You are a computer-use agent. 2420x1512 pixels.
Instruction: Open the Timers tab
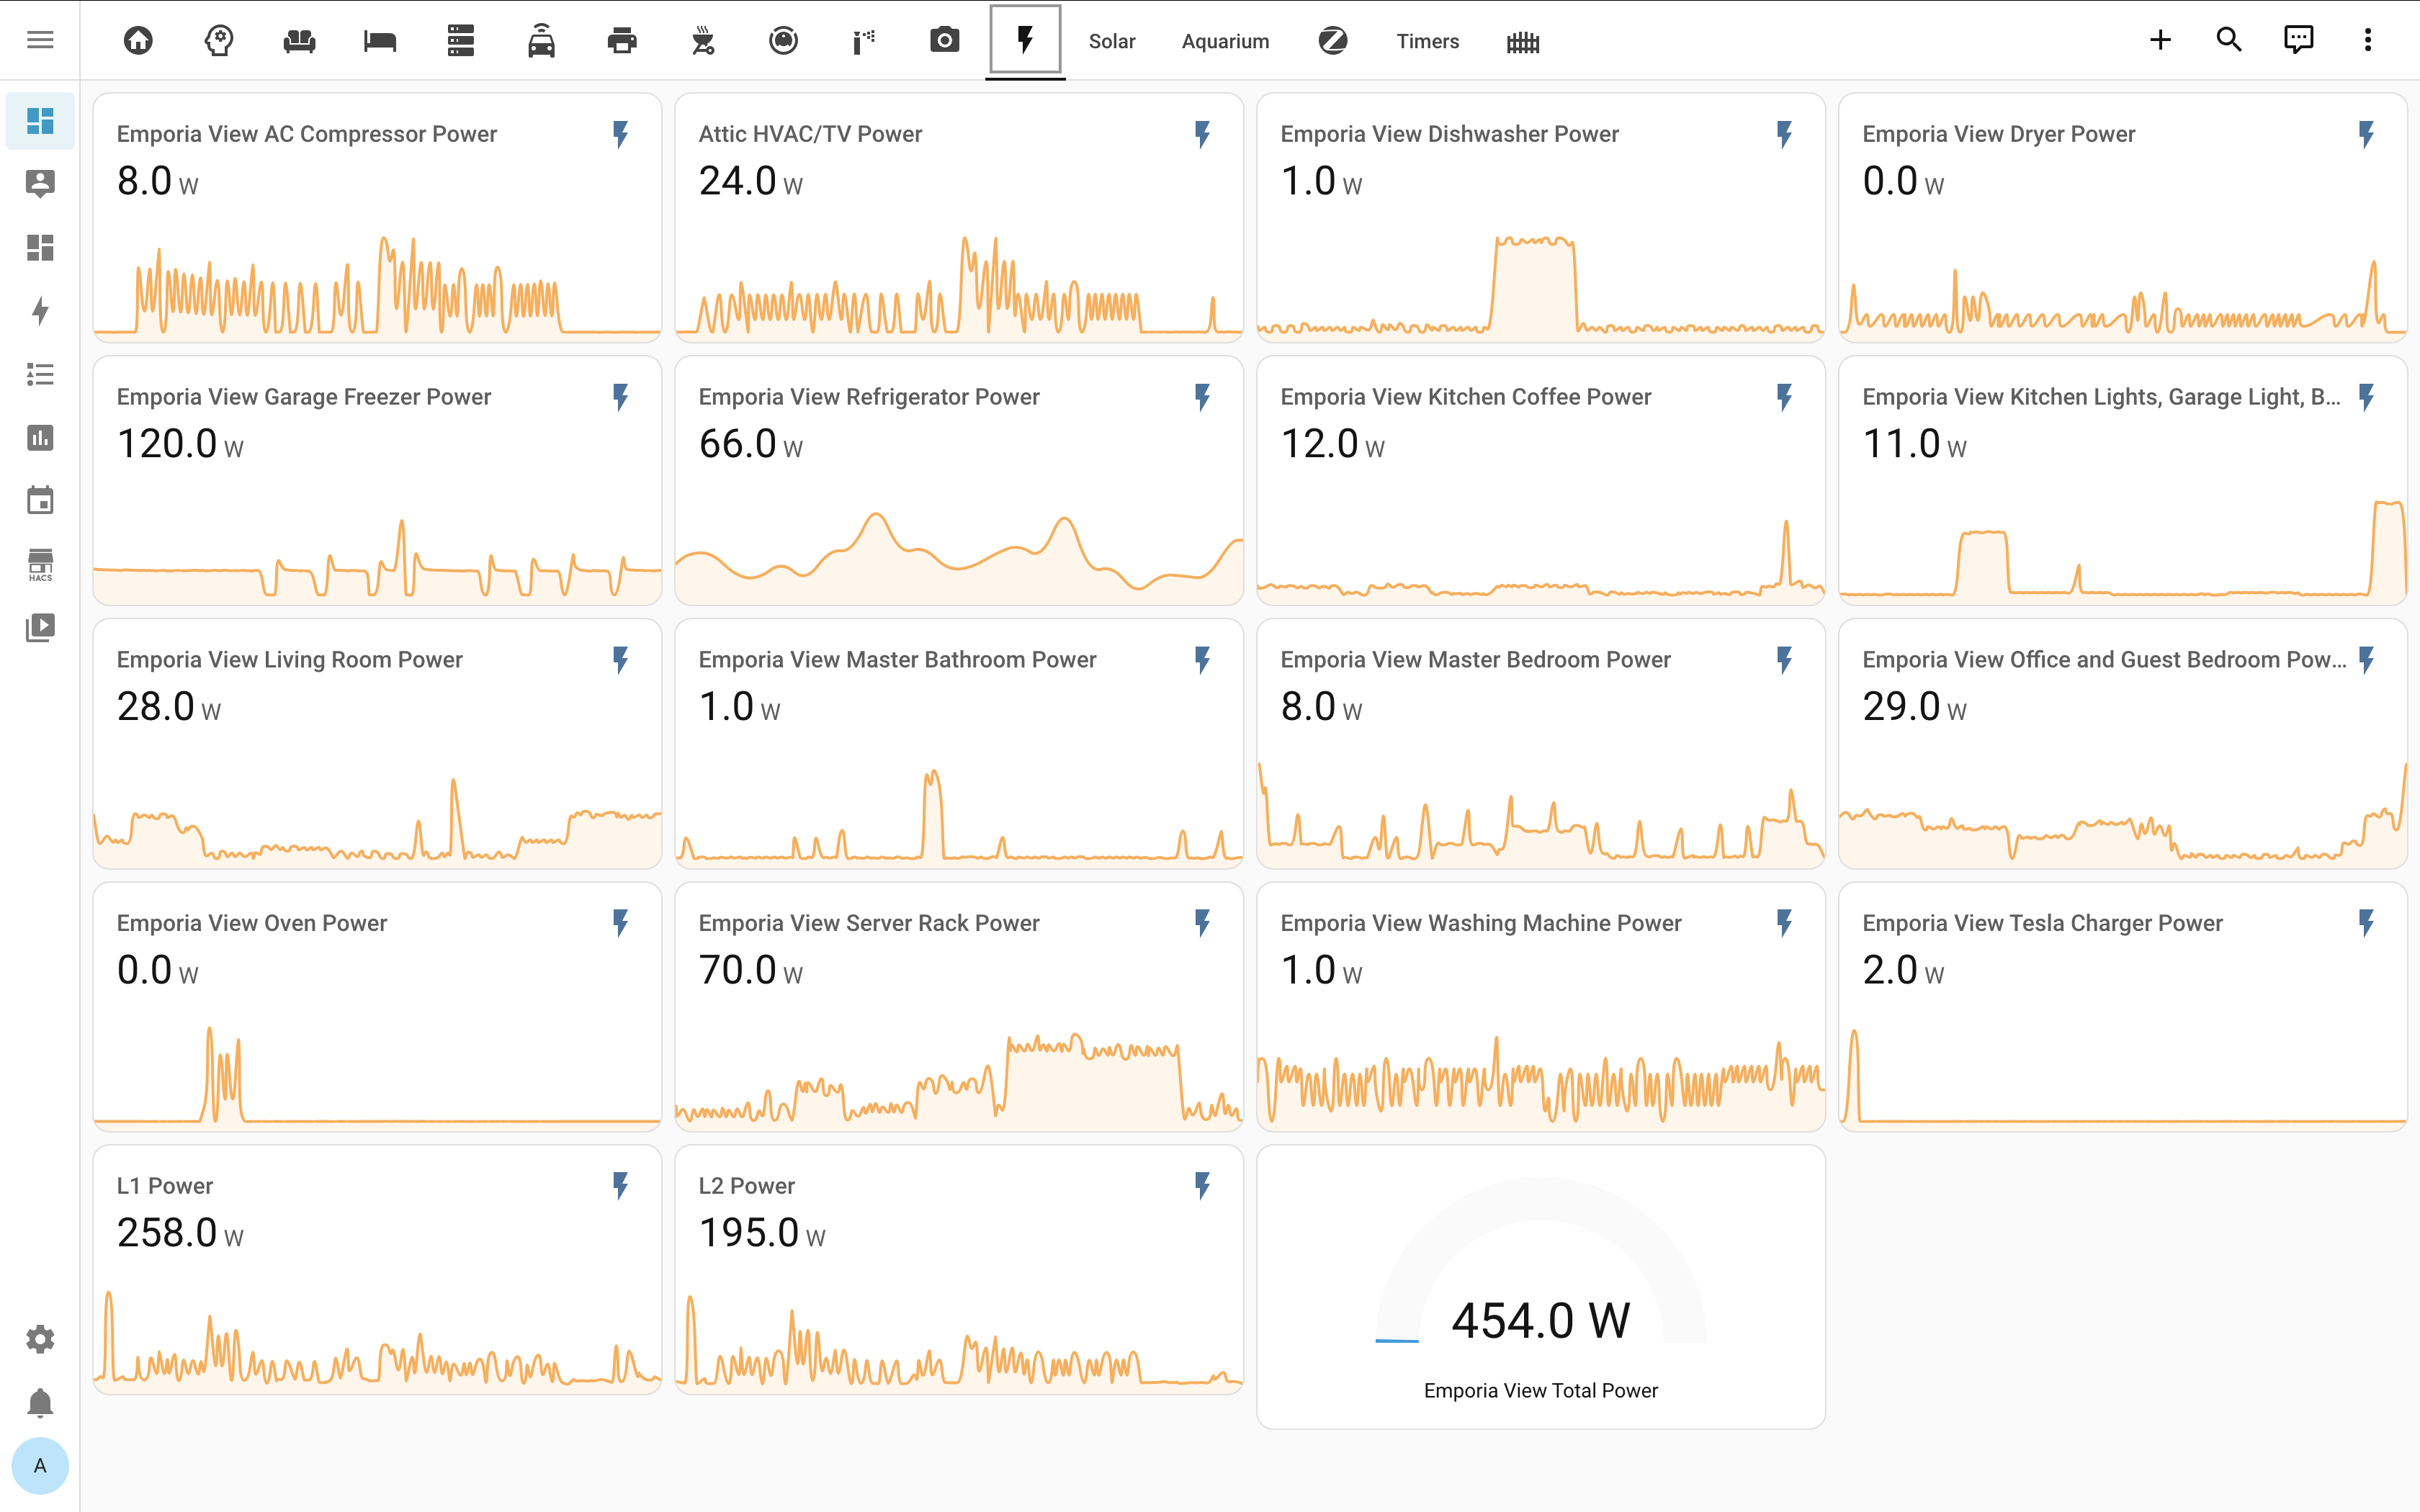1427,41
